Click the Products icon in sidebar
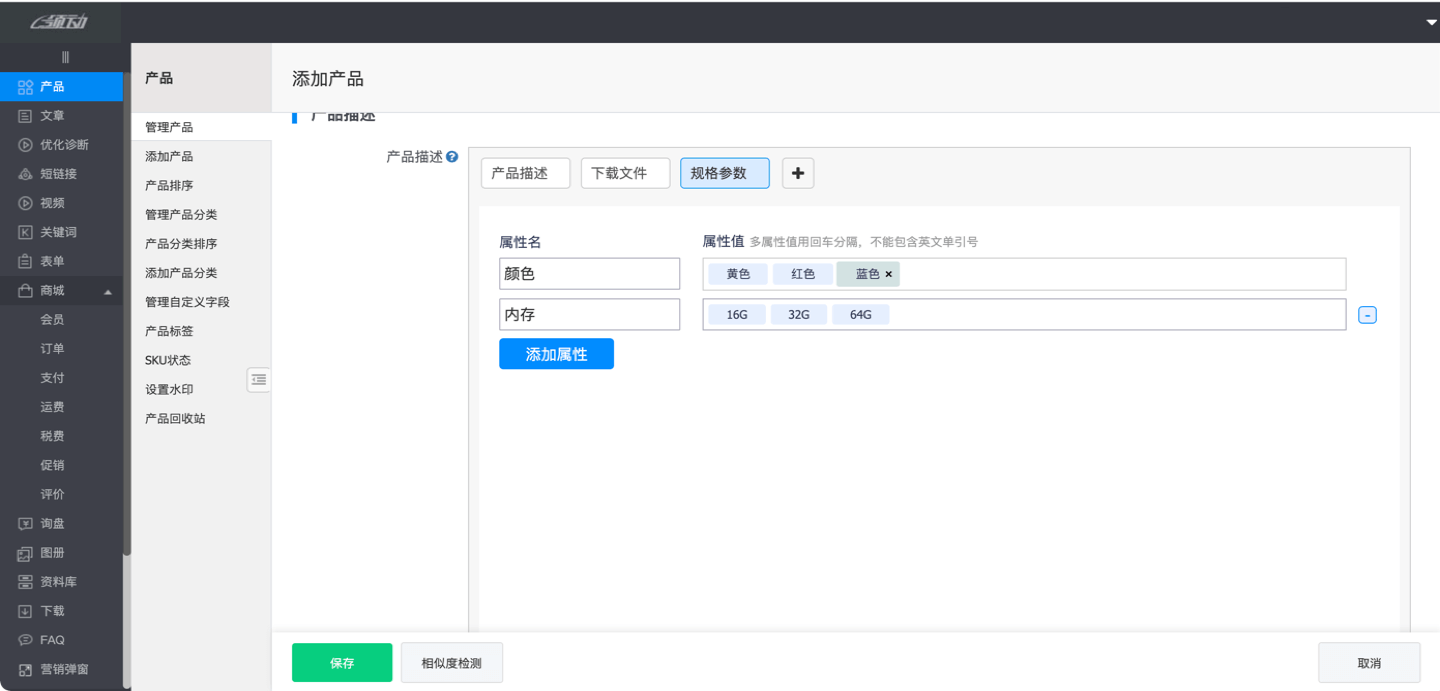 coord(26,87)
